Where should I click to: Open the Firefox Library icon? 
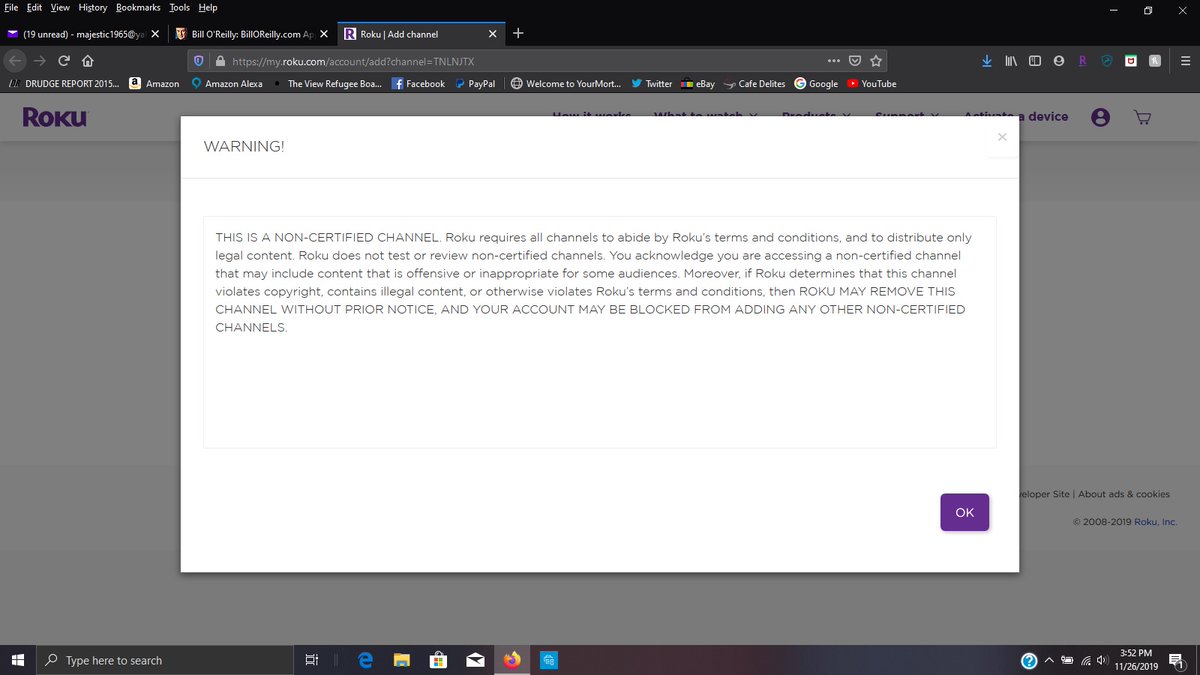pyautogui.click(x=1011, y=60)
